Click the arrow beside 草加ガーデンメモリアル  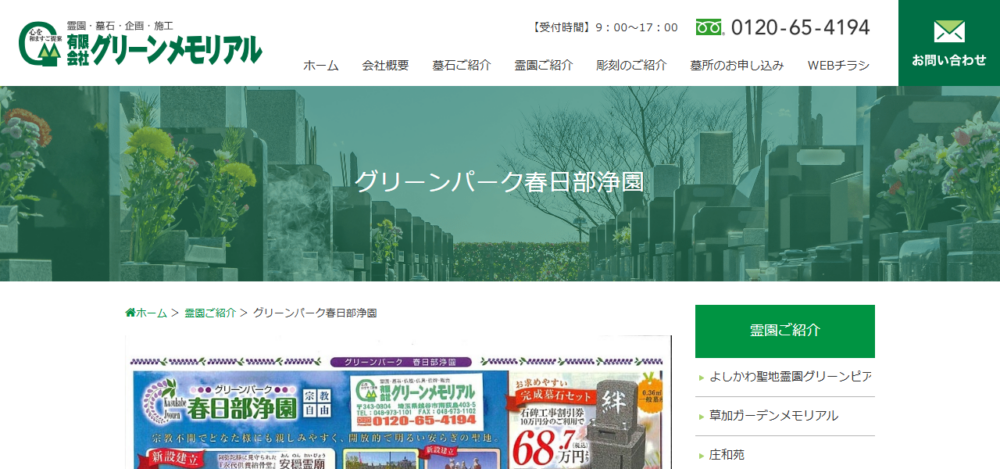702,417
